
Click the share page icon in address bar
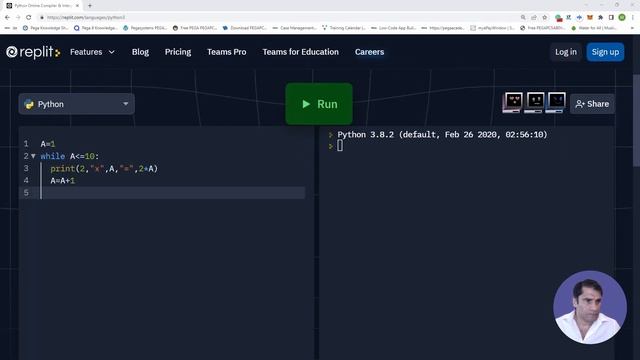[x=534, y=18]
